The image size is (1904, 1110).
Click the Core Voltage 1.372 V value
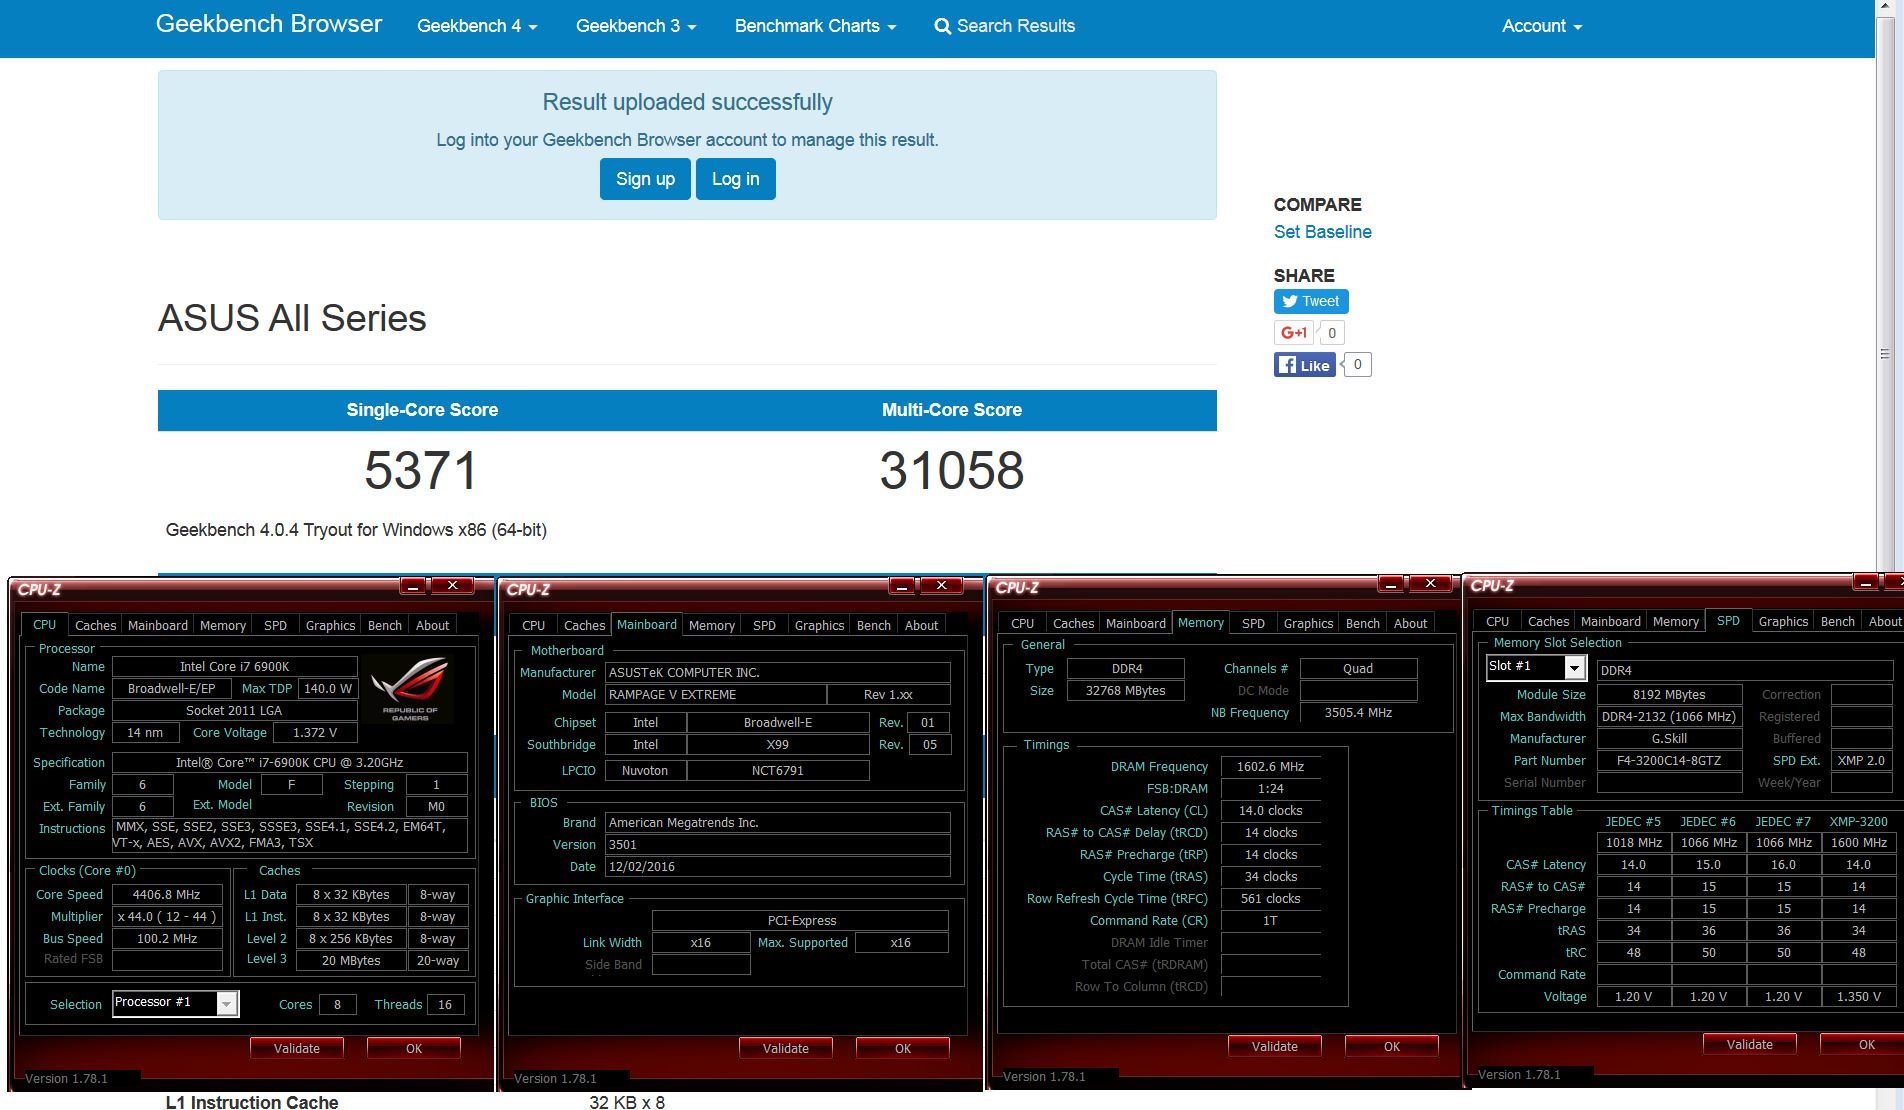[x=315, y=732]
